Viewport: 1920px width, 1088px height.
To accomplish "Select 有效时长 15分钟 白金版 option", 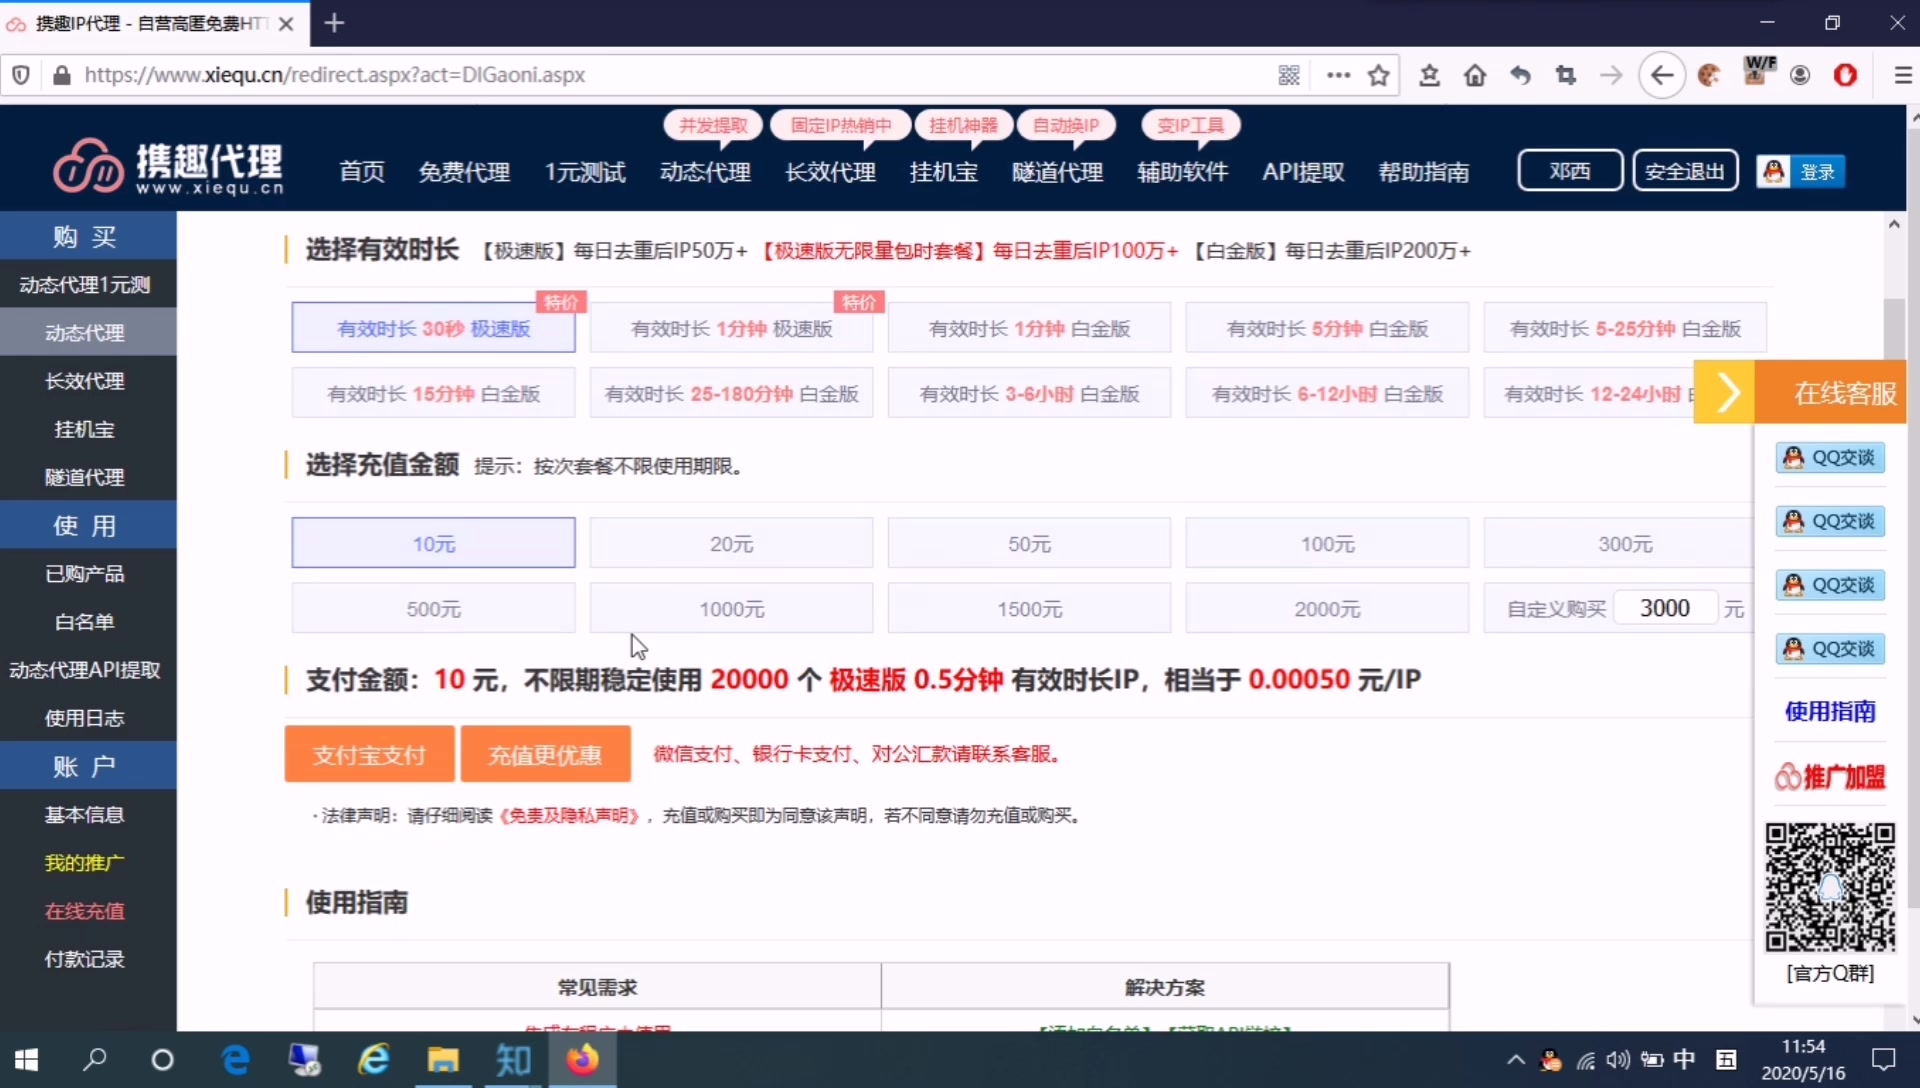I will (433, 393).
